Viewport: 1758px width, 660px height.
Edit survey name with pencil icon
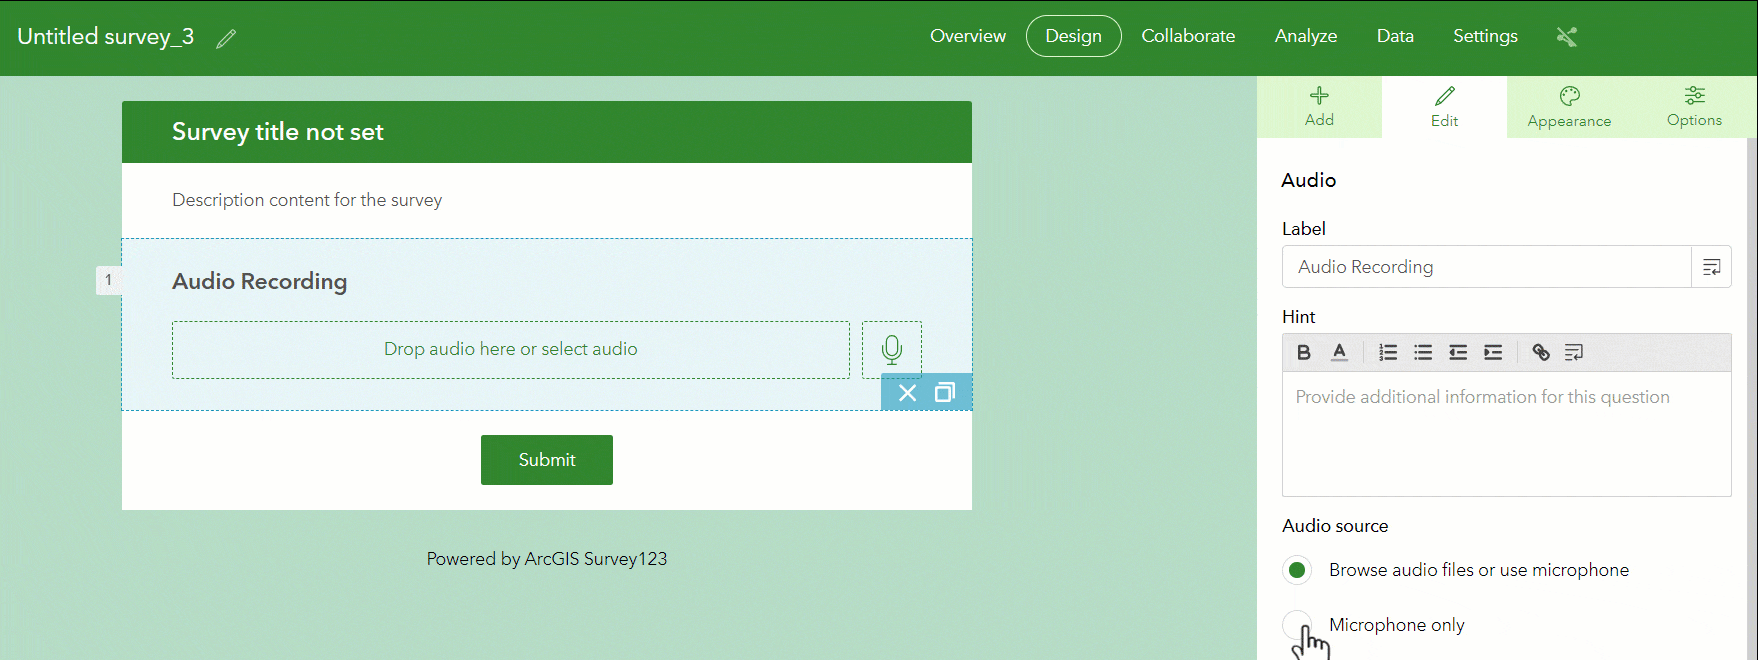(226, 38)
